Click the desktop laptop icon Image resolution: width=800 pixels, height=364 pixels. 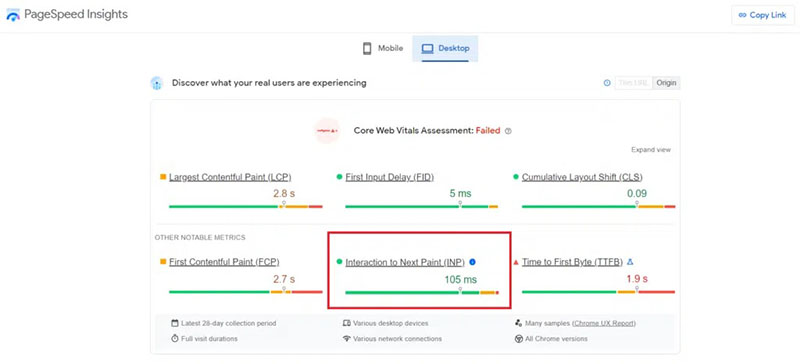click(x=428, y=48)
